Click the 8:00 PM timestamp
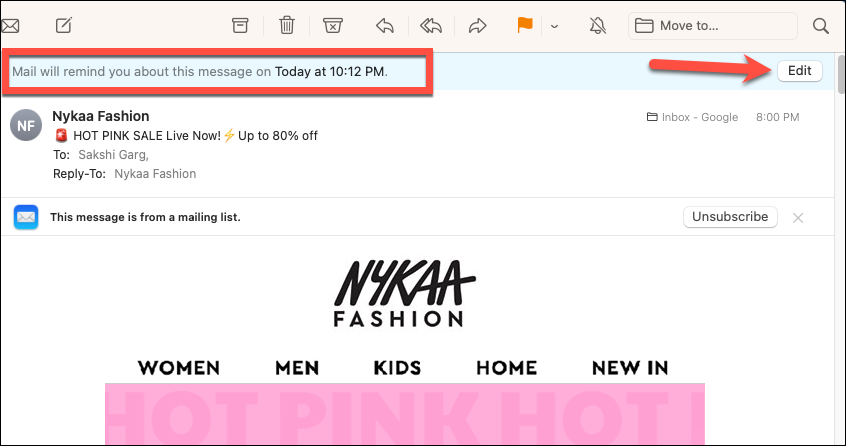Image resolution: width=846 pixels, height=446 pixels. pos(777,117)
